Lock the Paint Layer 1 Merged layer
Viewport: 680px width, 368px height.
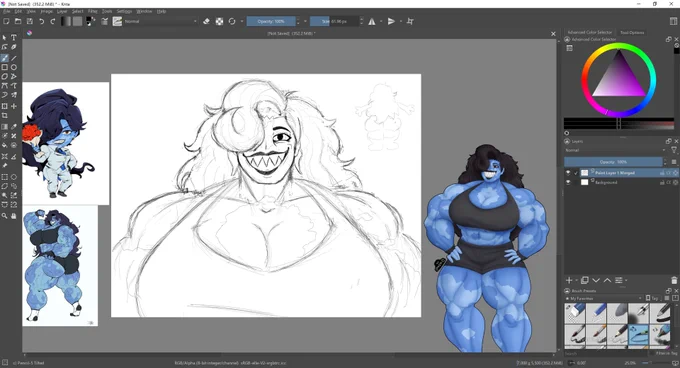tap(662, 173)
